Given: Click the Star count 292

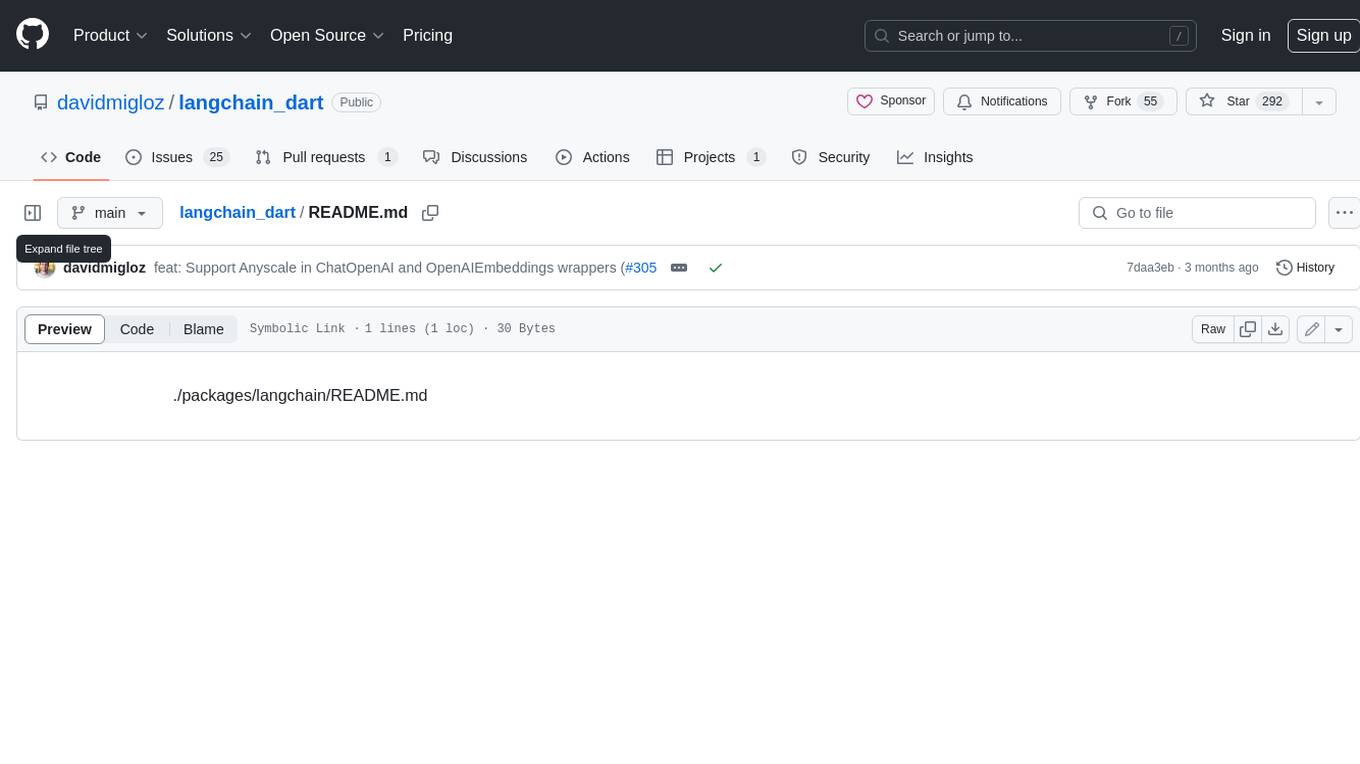Looking at the screenshot, I should tap(1272, 101).
